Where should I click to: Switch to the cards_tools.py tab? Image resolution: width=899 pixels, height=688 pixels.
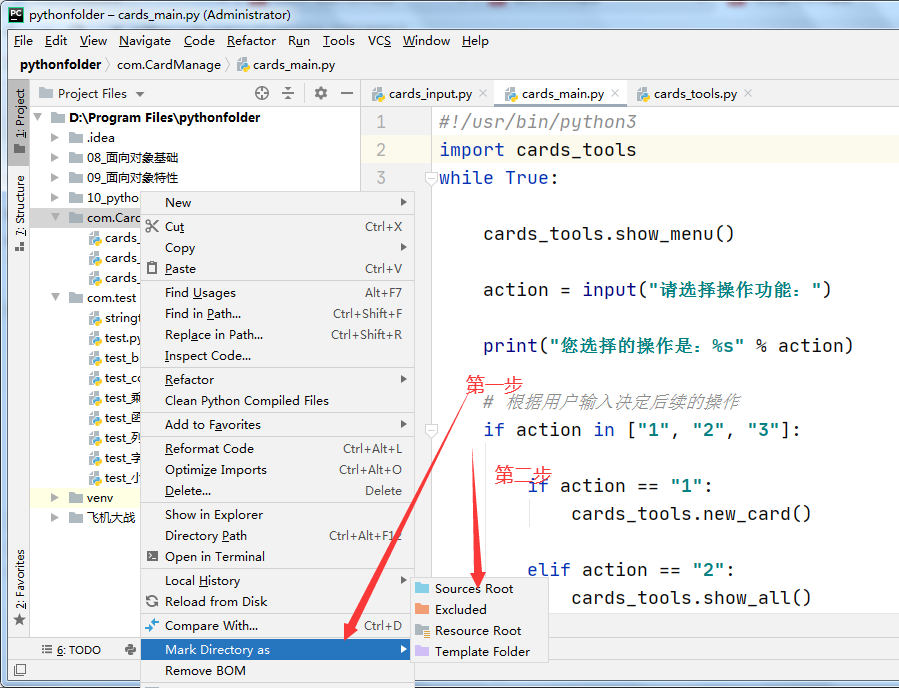pyautogui.click(x=695, y=93)
